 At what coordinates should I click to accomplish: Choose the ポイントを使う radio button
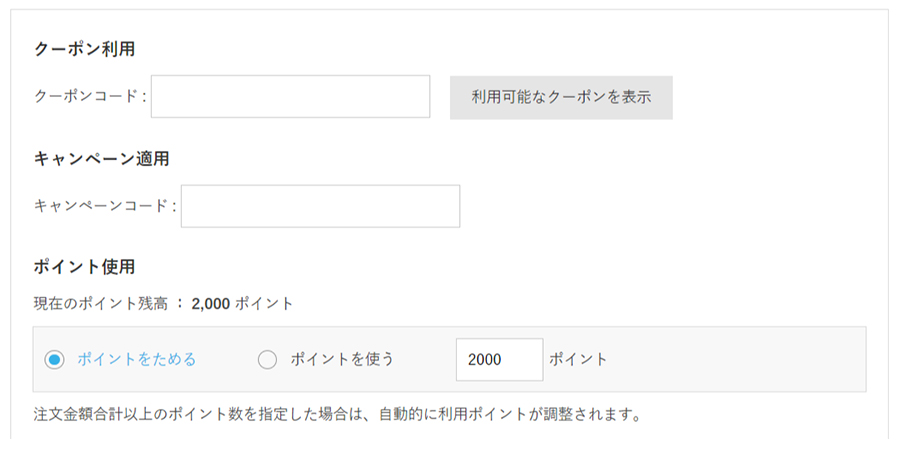(267, 360)
